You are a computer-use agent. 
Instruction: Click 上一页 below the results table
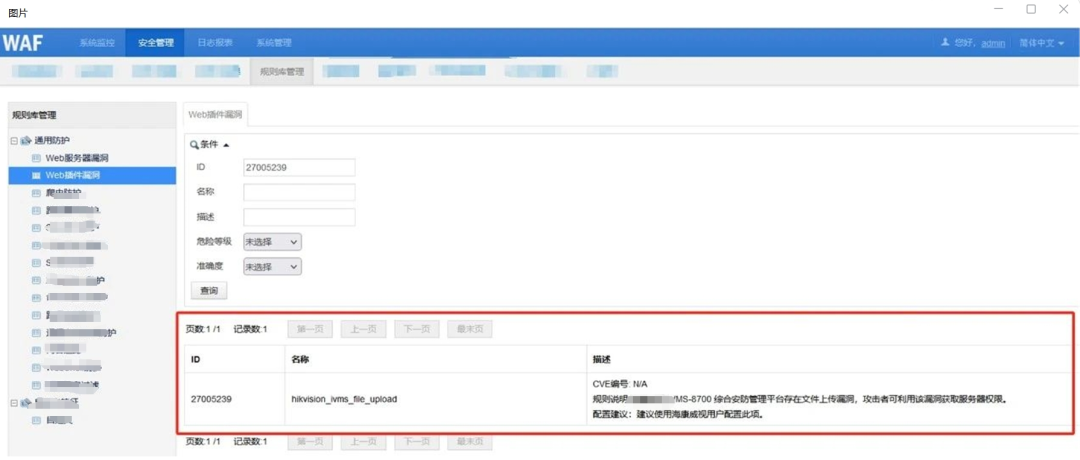[363, 441]
